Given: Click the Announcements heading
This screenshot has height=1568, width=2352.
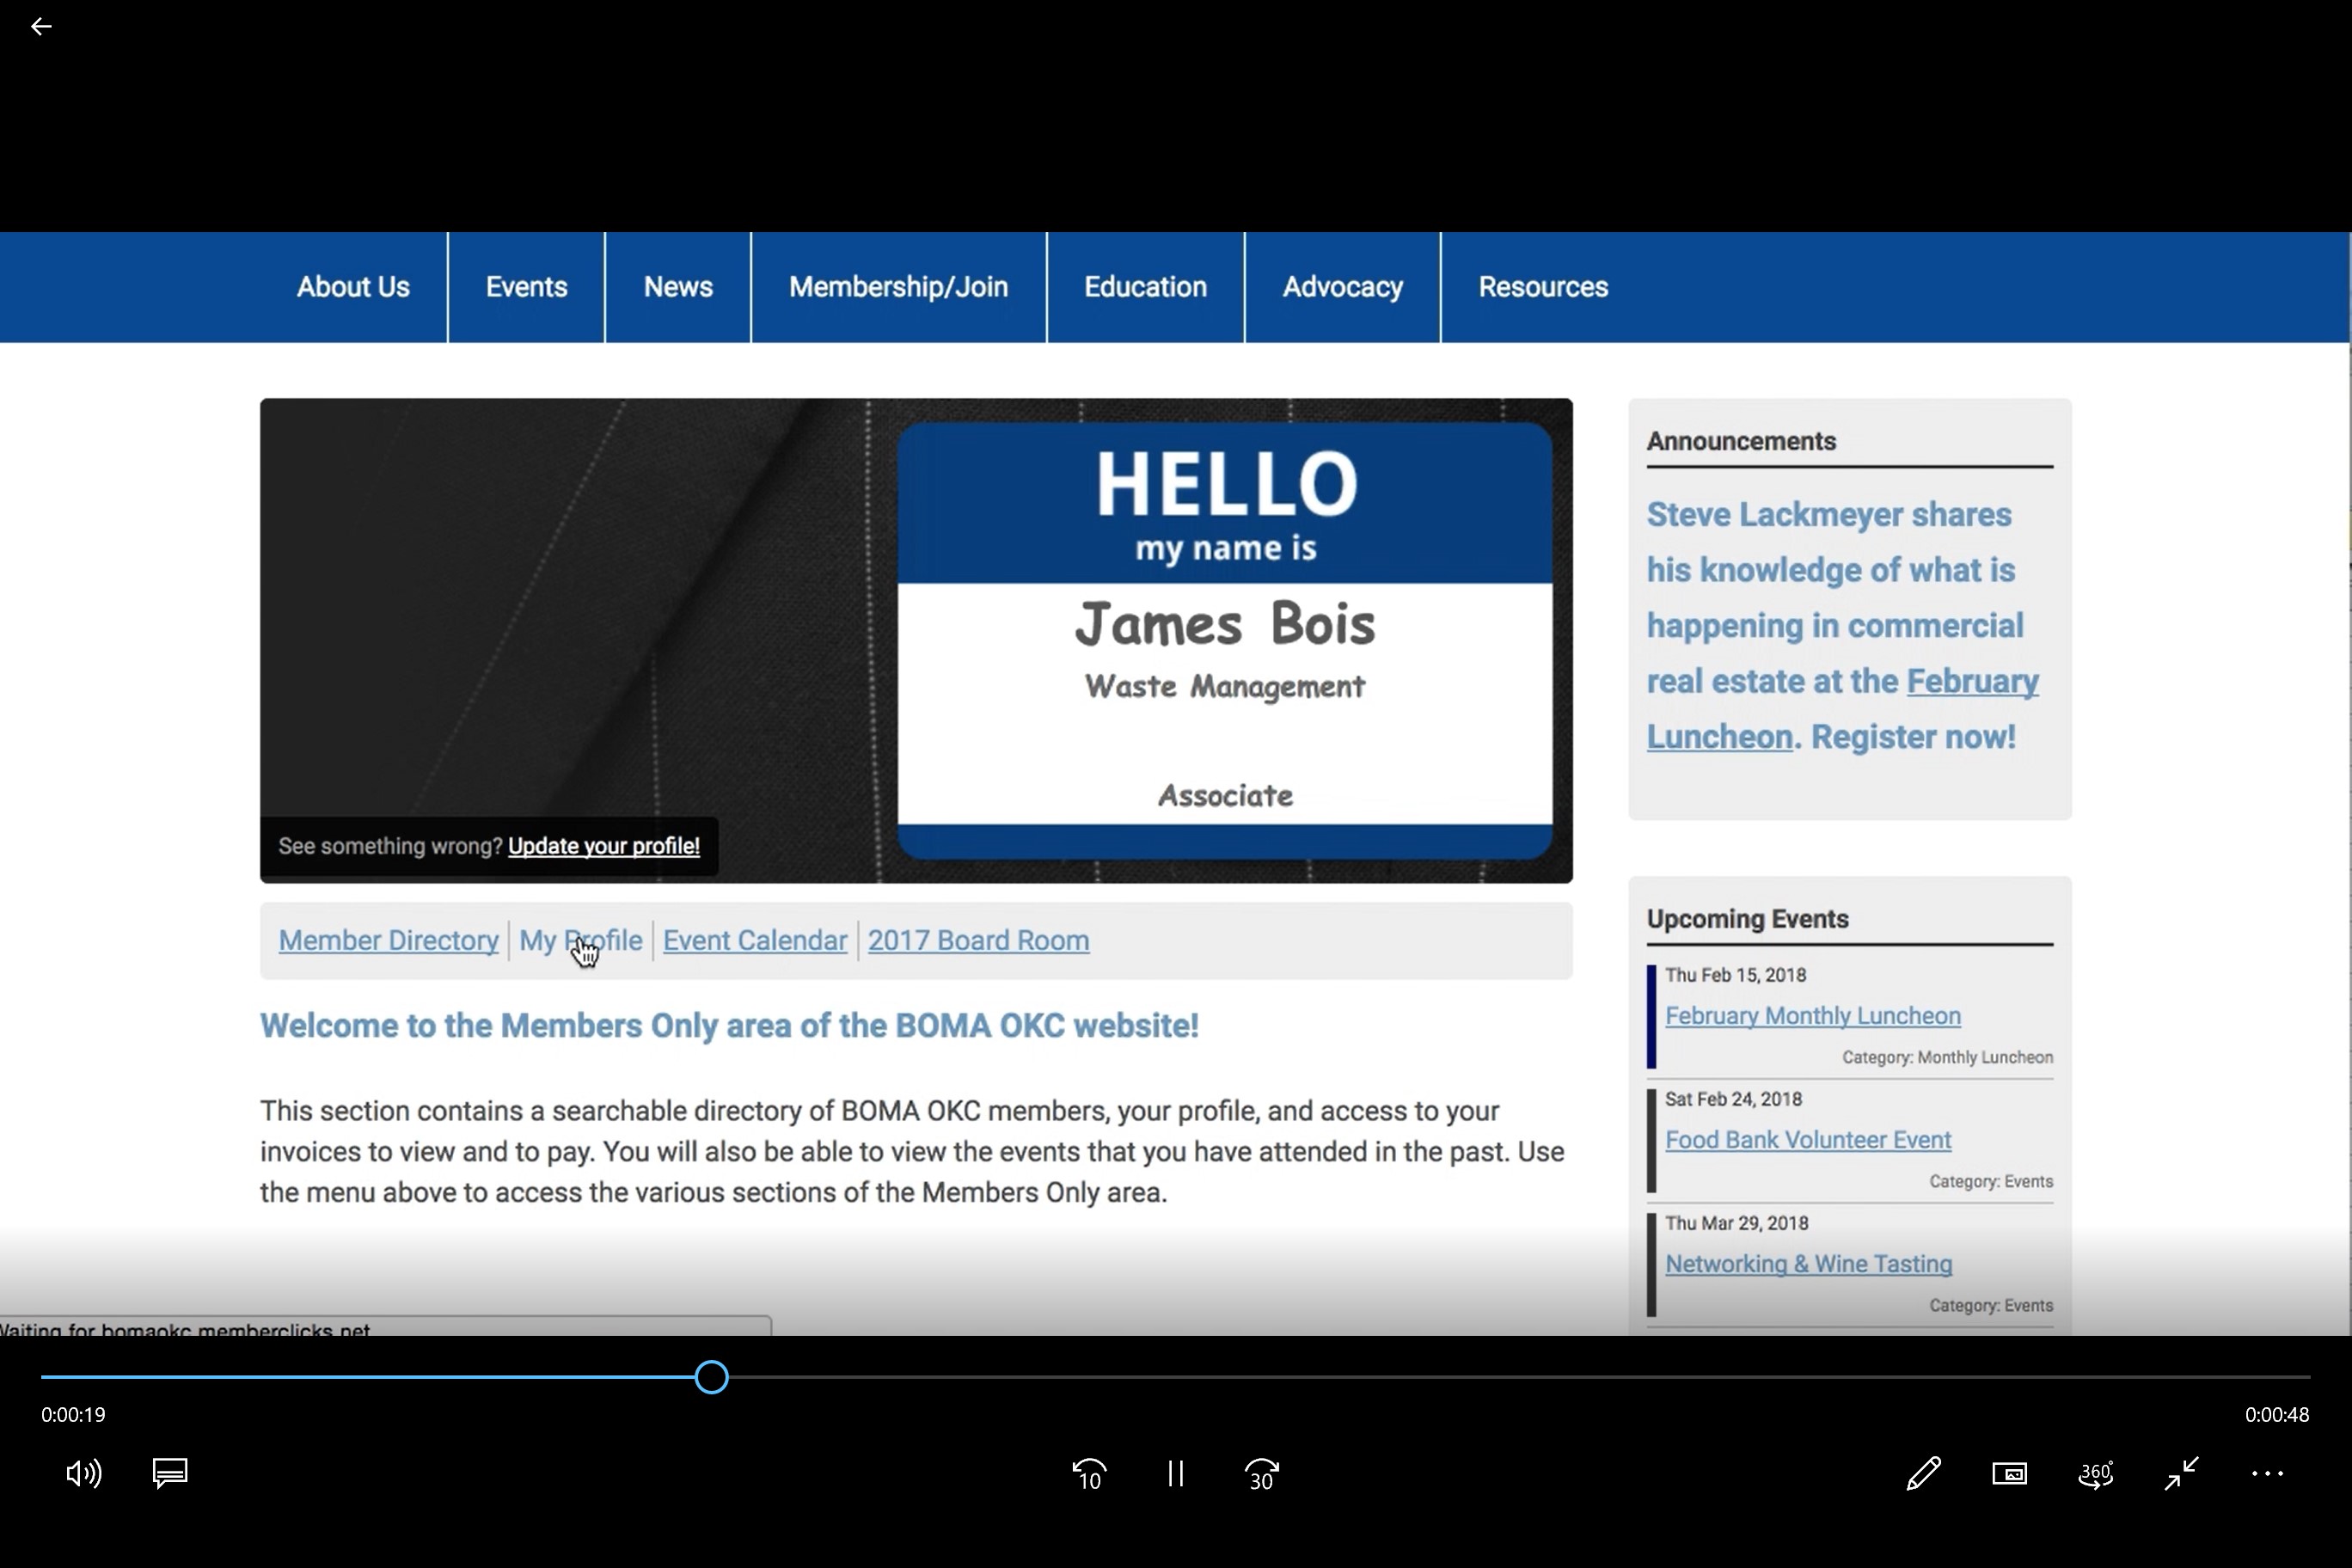Looking at the screenshot, I should click(1741, 441).
